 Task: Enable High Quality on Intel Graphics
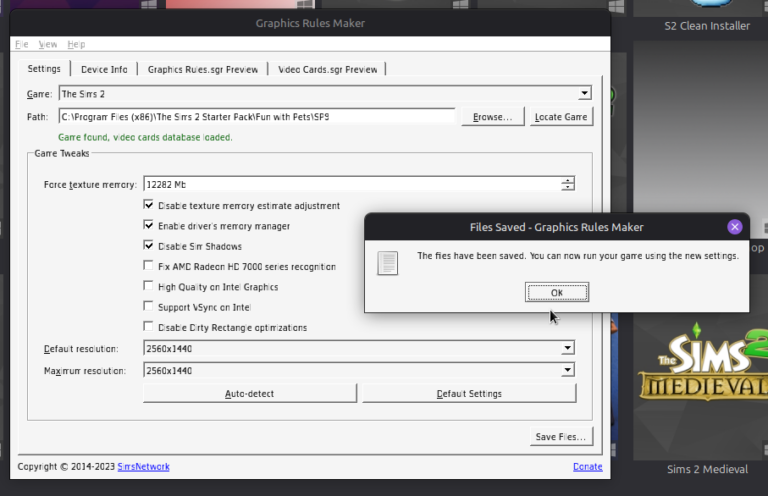point(148,286)
